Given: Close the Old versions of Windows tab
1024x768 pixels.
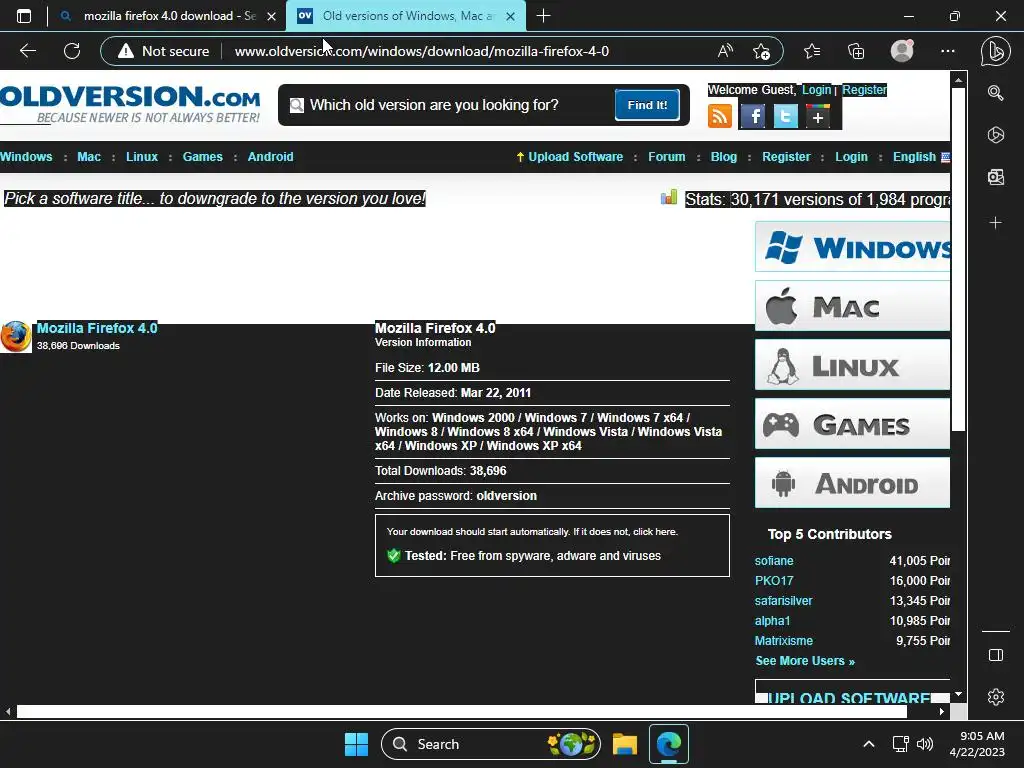Looking at the screenshot, I should [x=511, y=16].
